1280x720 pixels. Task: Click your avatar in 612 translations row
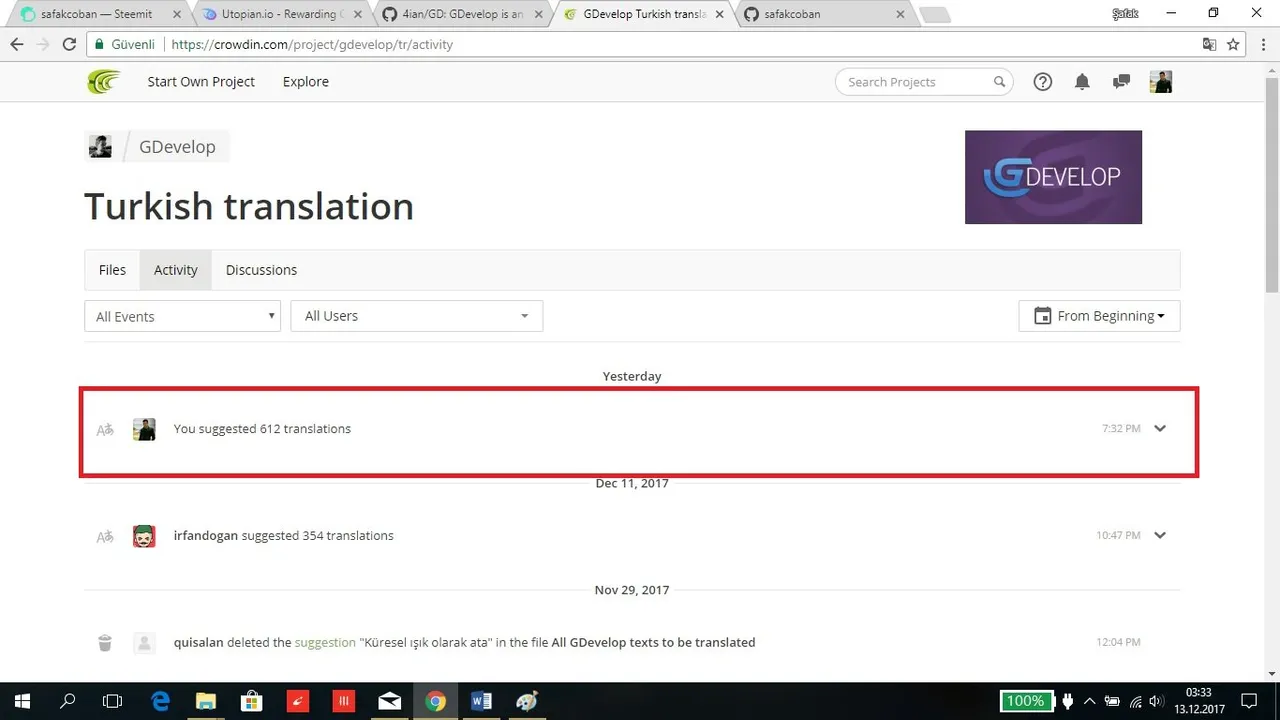click(x=144, y=429)
